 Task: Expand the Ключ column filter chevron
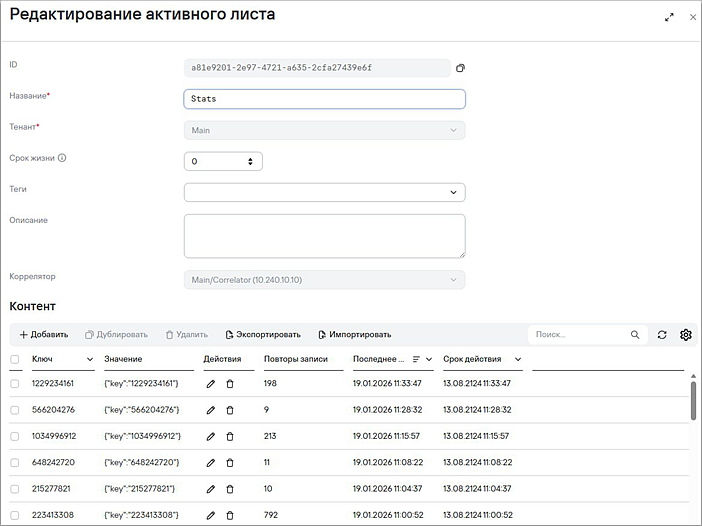(x=90, y=359)
